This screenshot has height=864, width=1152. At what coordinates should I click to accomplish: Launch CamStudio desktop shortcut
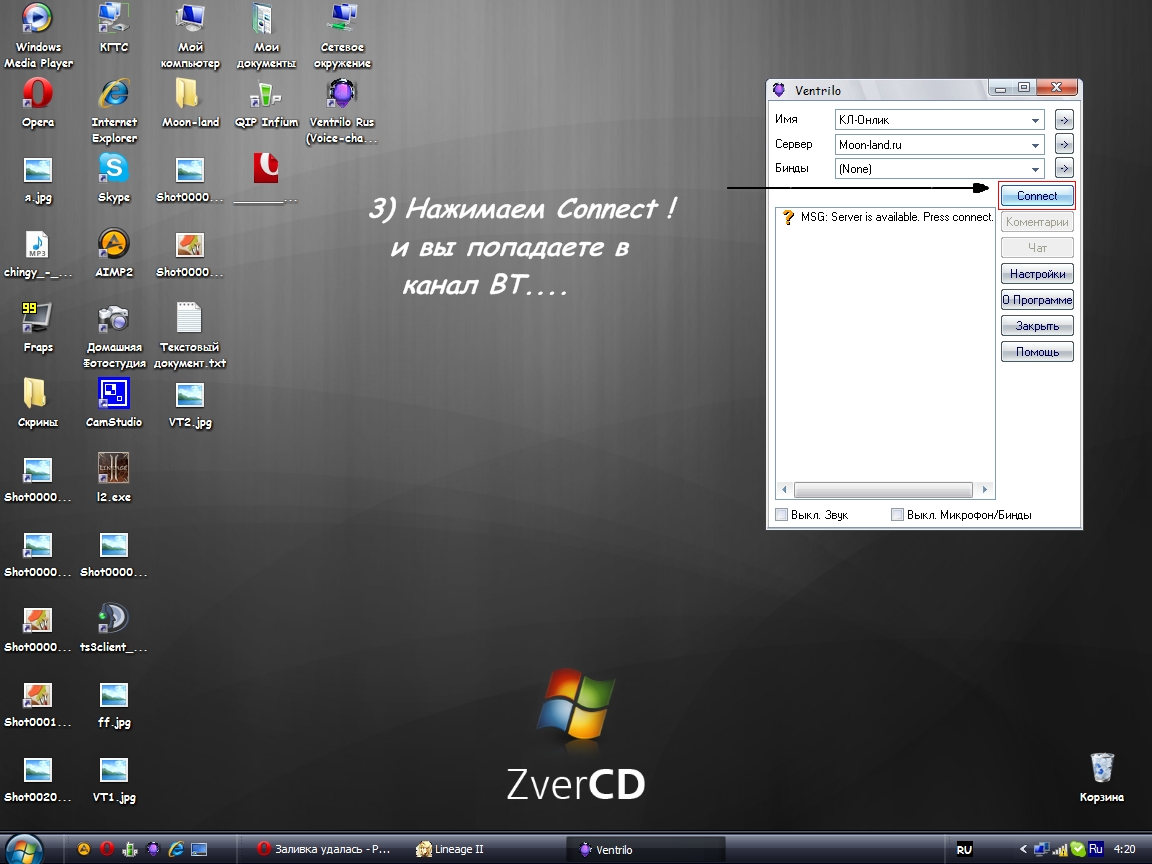click(114, 403)
